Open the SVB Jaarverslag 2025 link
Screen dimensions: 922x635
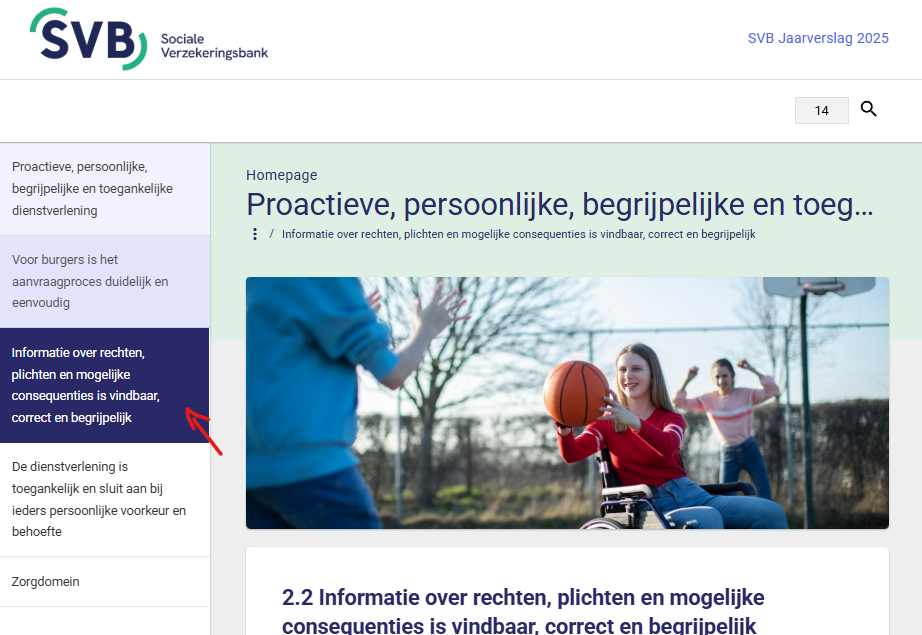point(818,38)
